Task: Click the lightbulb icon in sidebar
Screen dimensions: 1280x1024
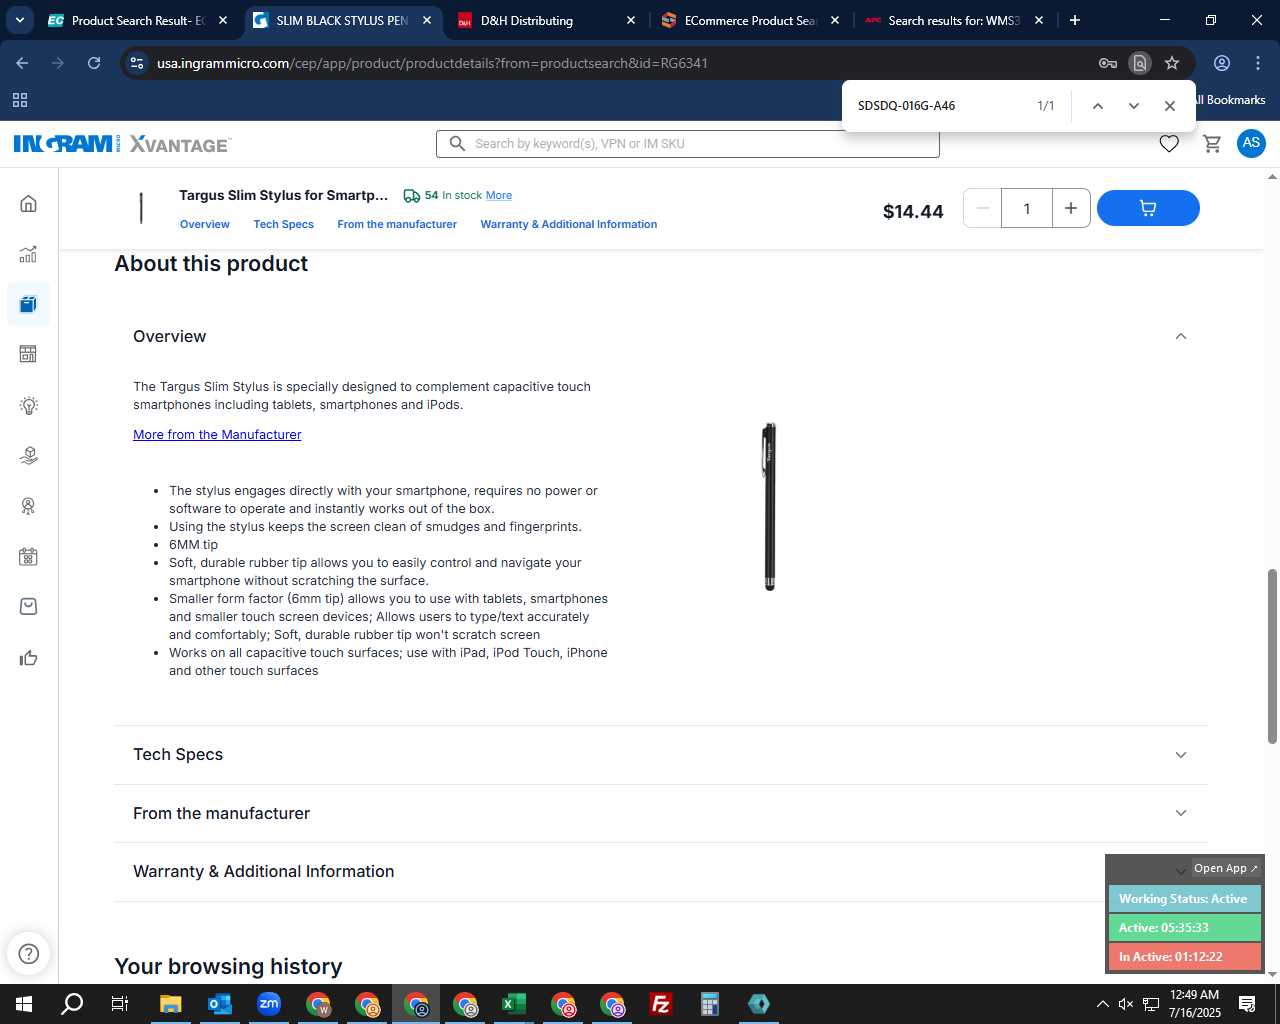Action: pyautogui.click(x=28, y=405)
